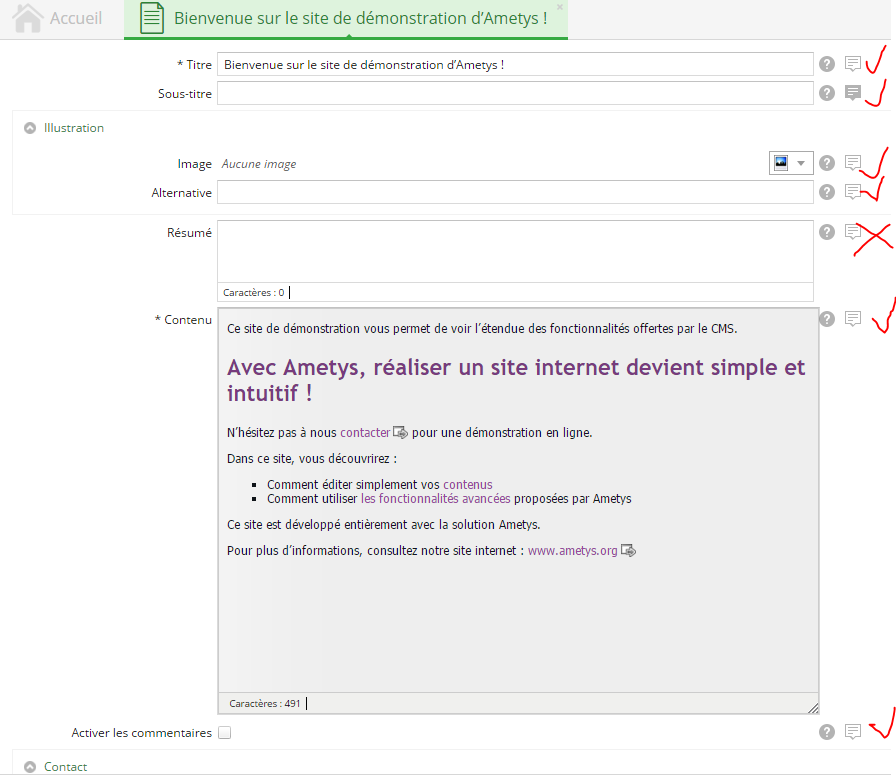
Task: Show help for the Alternative field
Action: click(x=827, y=192)
